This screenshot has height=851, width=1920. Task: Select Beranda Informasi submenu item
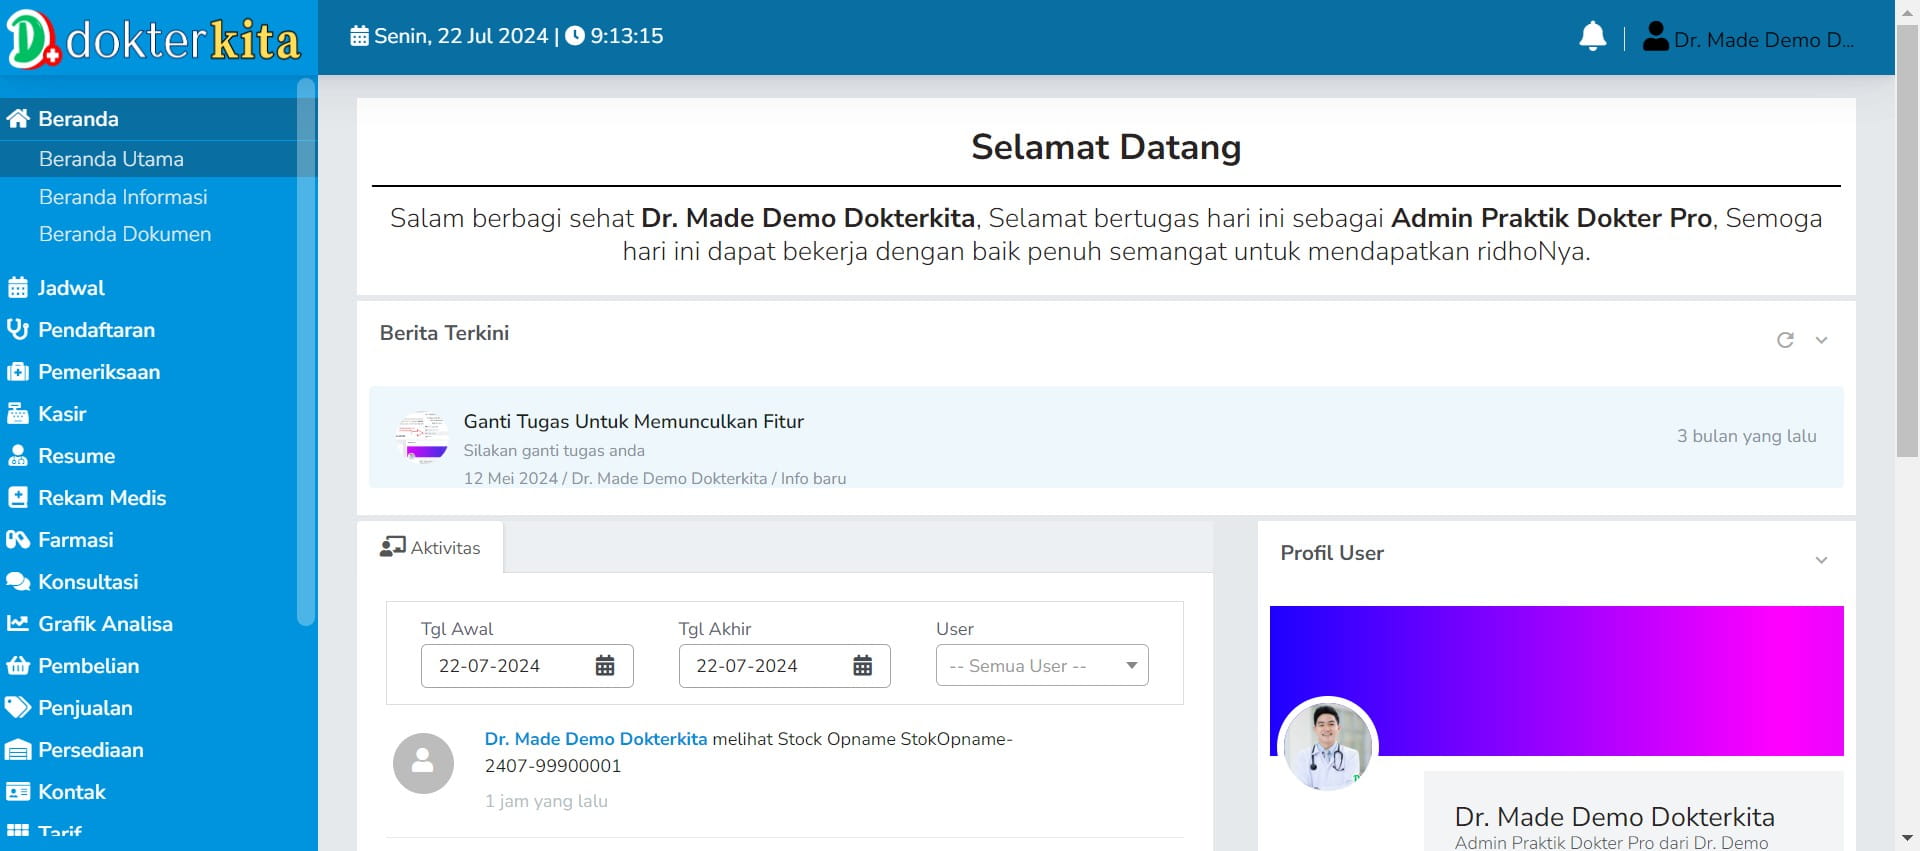tap(123, 197)
